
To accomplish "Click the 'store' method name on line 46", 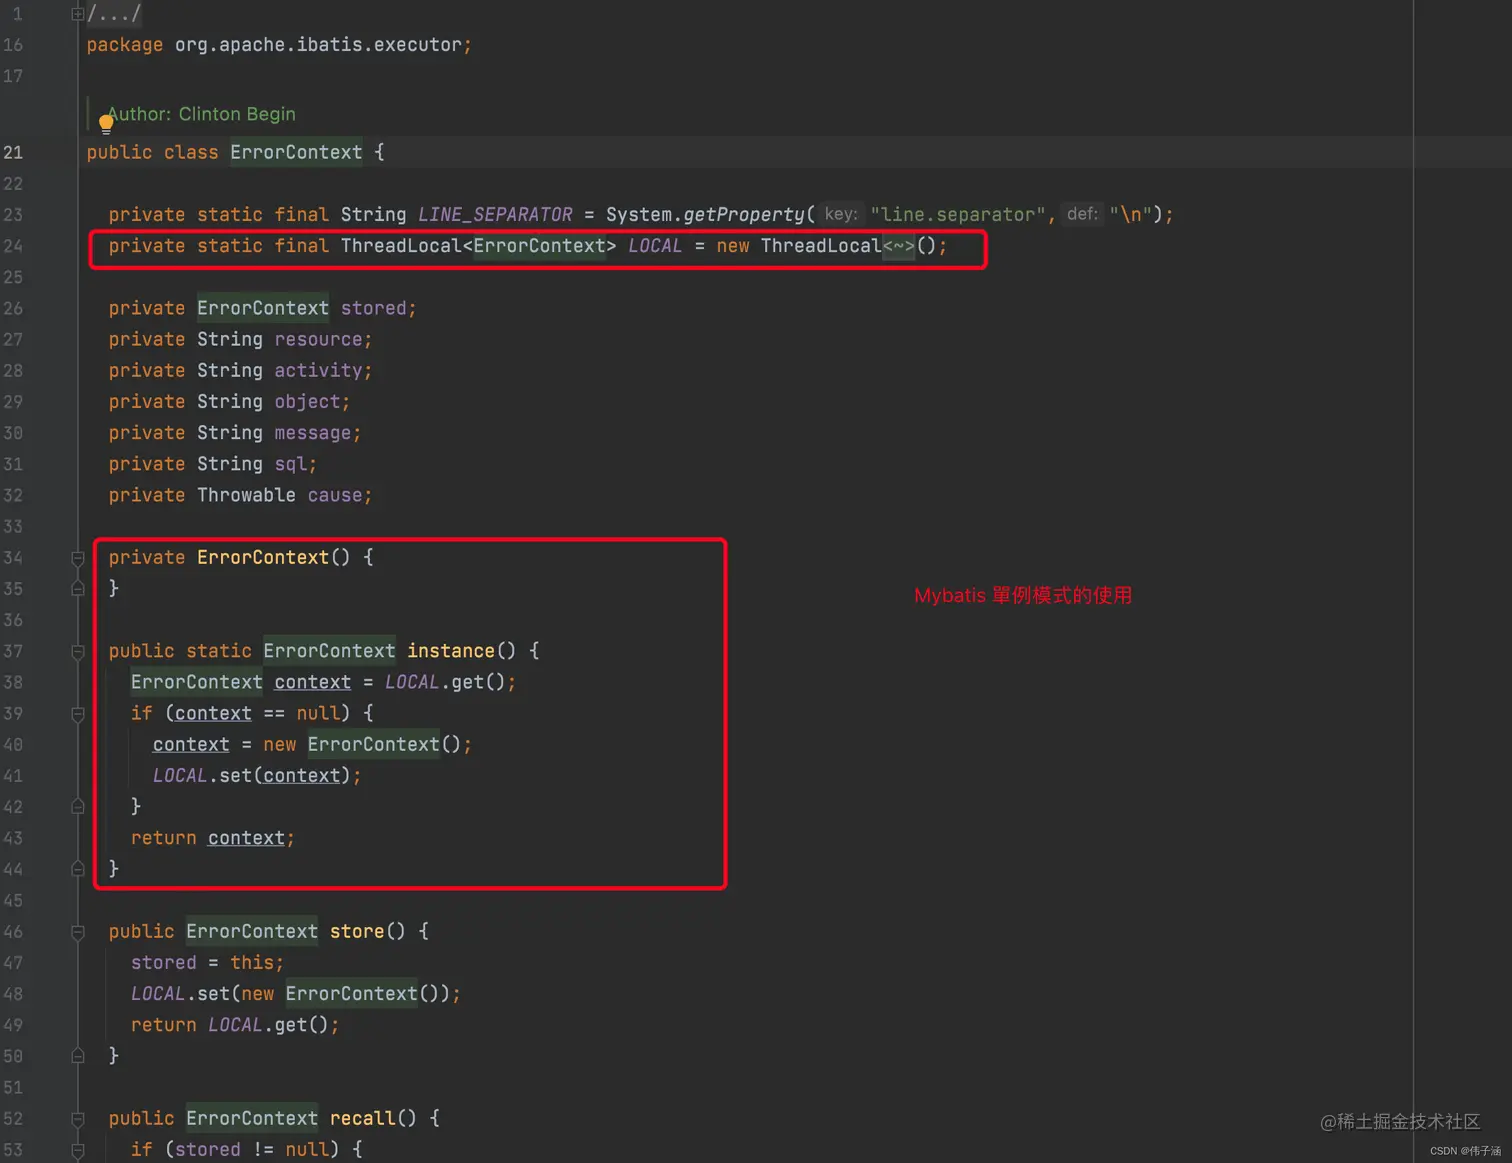I will click(x=357, y=931).
